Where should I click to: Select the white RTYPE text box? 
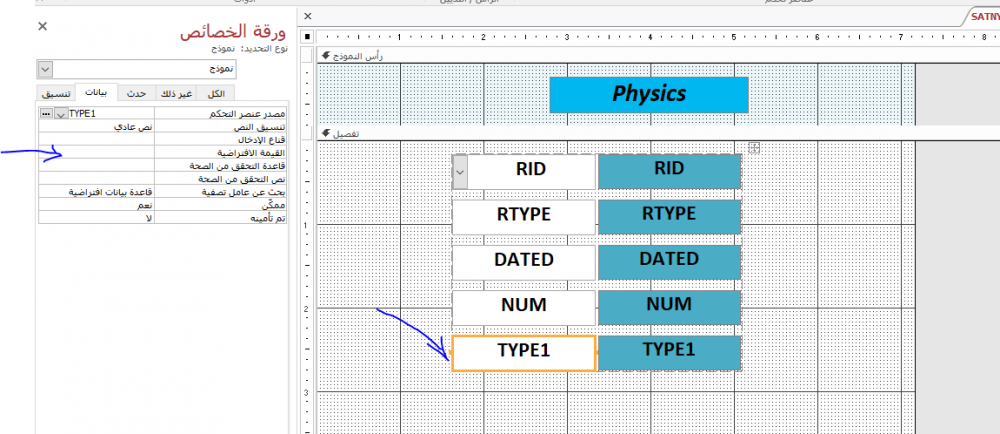tap(524, 217)
